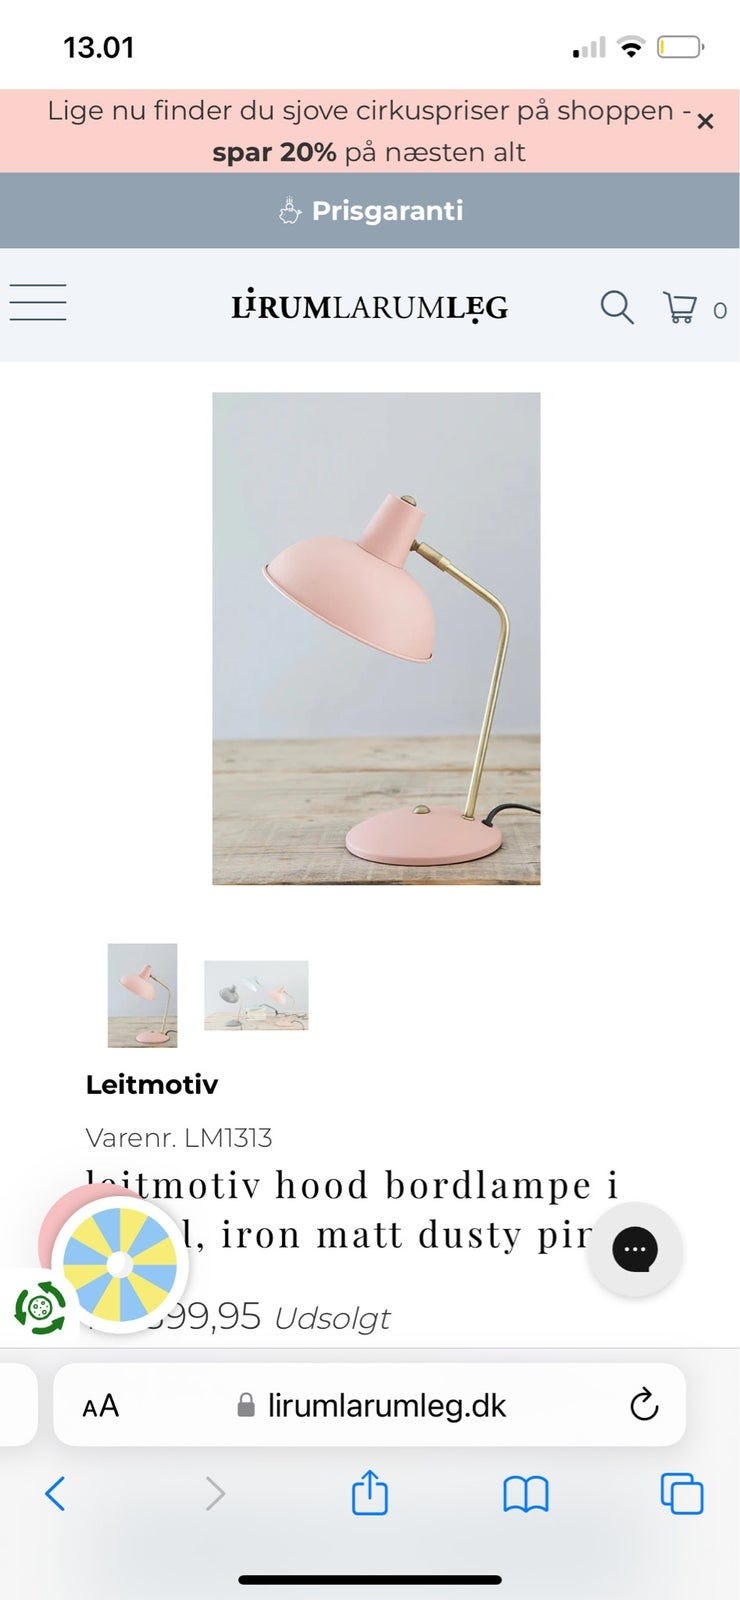740x1600 pixels.
Task: Reload the page in Safari
Action: coord(644,1405)
